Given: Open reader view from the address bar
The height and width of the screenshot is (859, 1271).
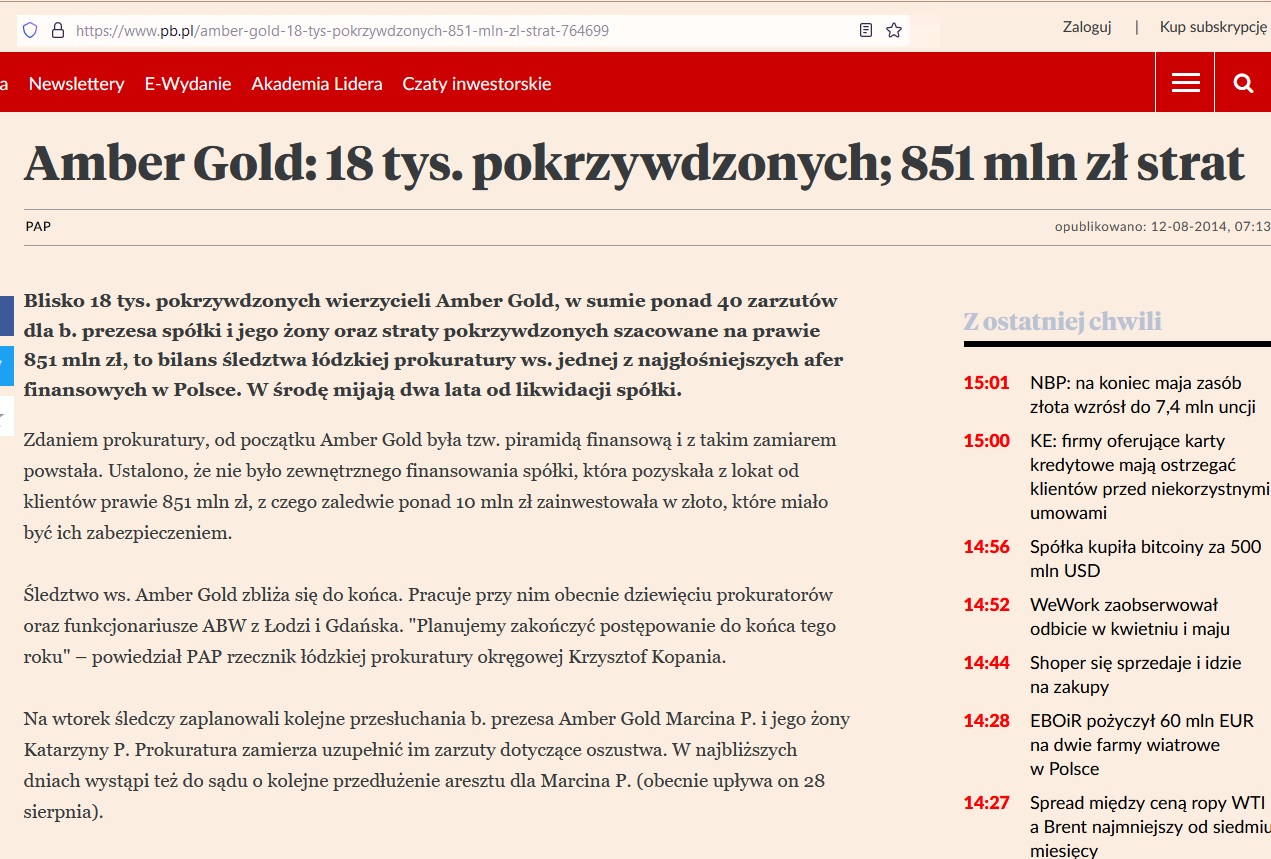Looking at the screenshot, I should pyautogui.click(x=864, y=31).
